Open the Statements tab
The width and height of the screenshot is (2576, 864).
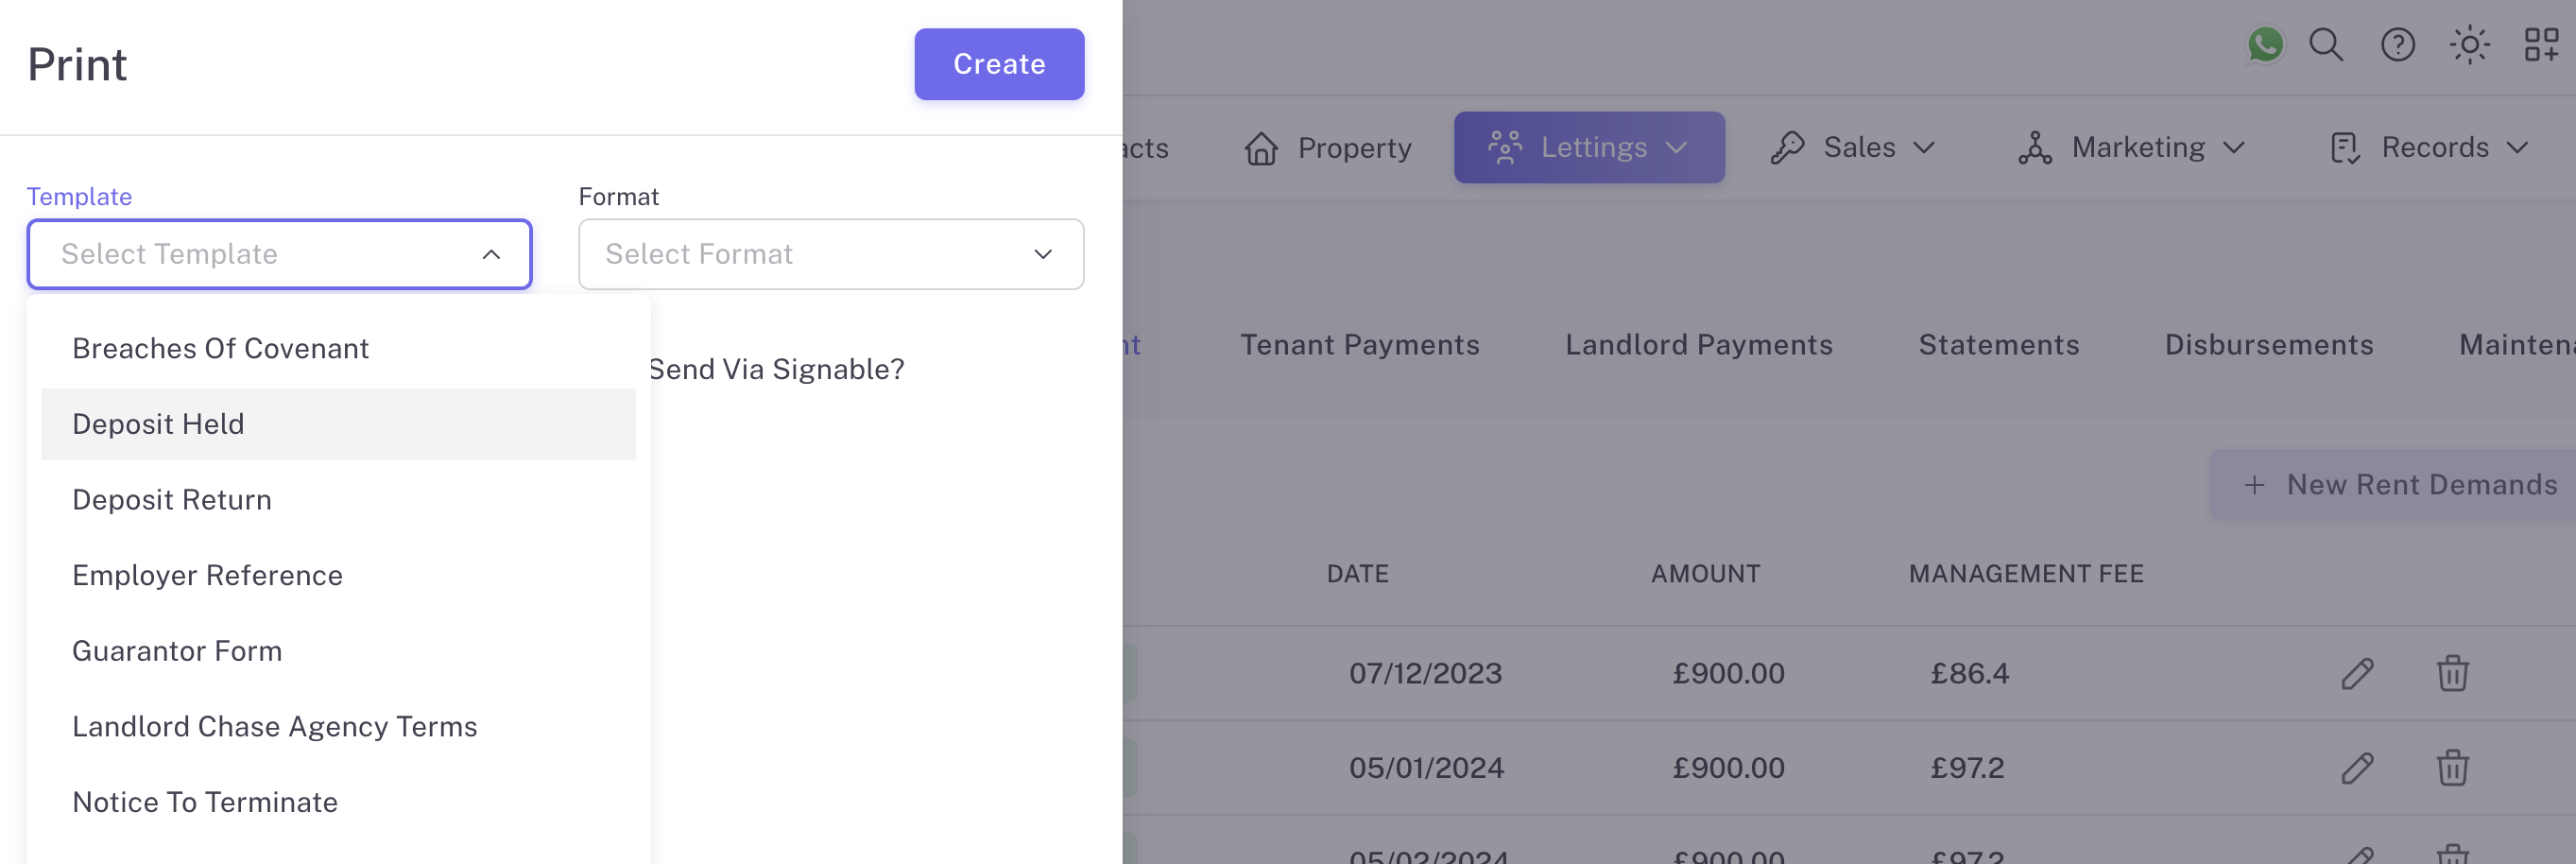click(1998, 345)
